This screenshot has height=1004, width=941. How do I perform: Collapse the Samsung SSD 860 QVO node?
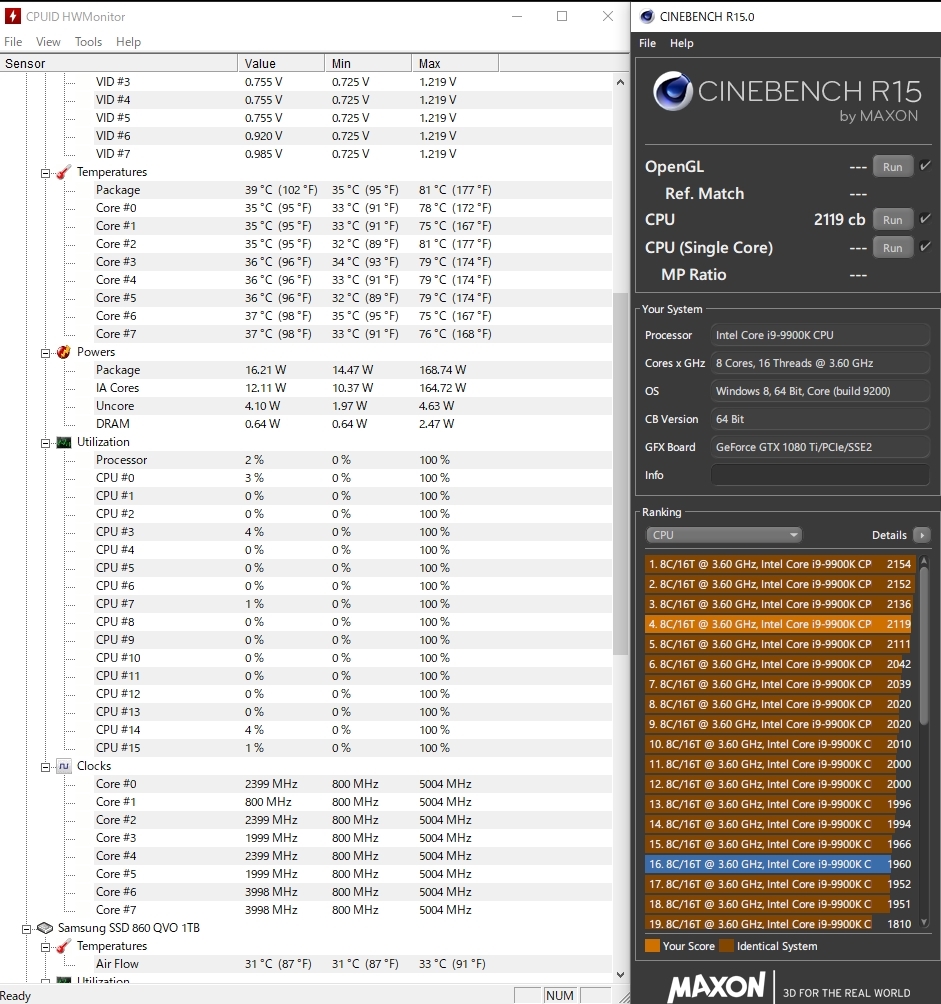coord(26,928)
